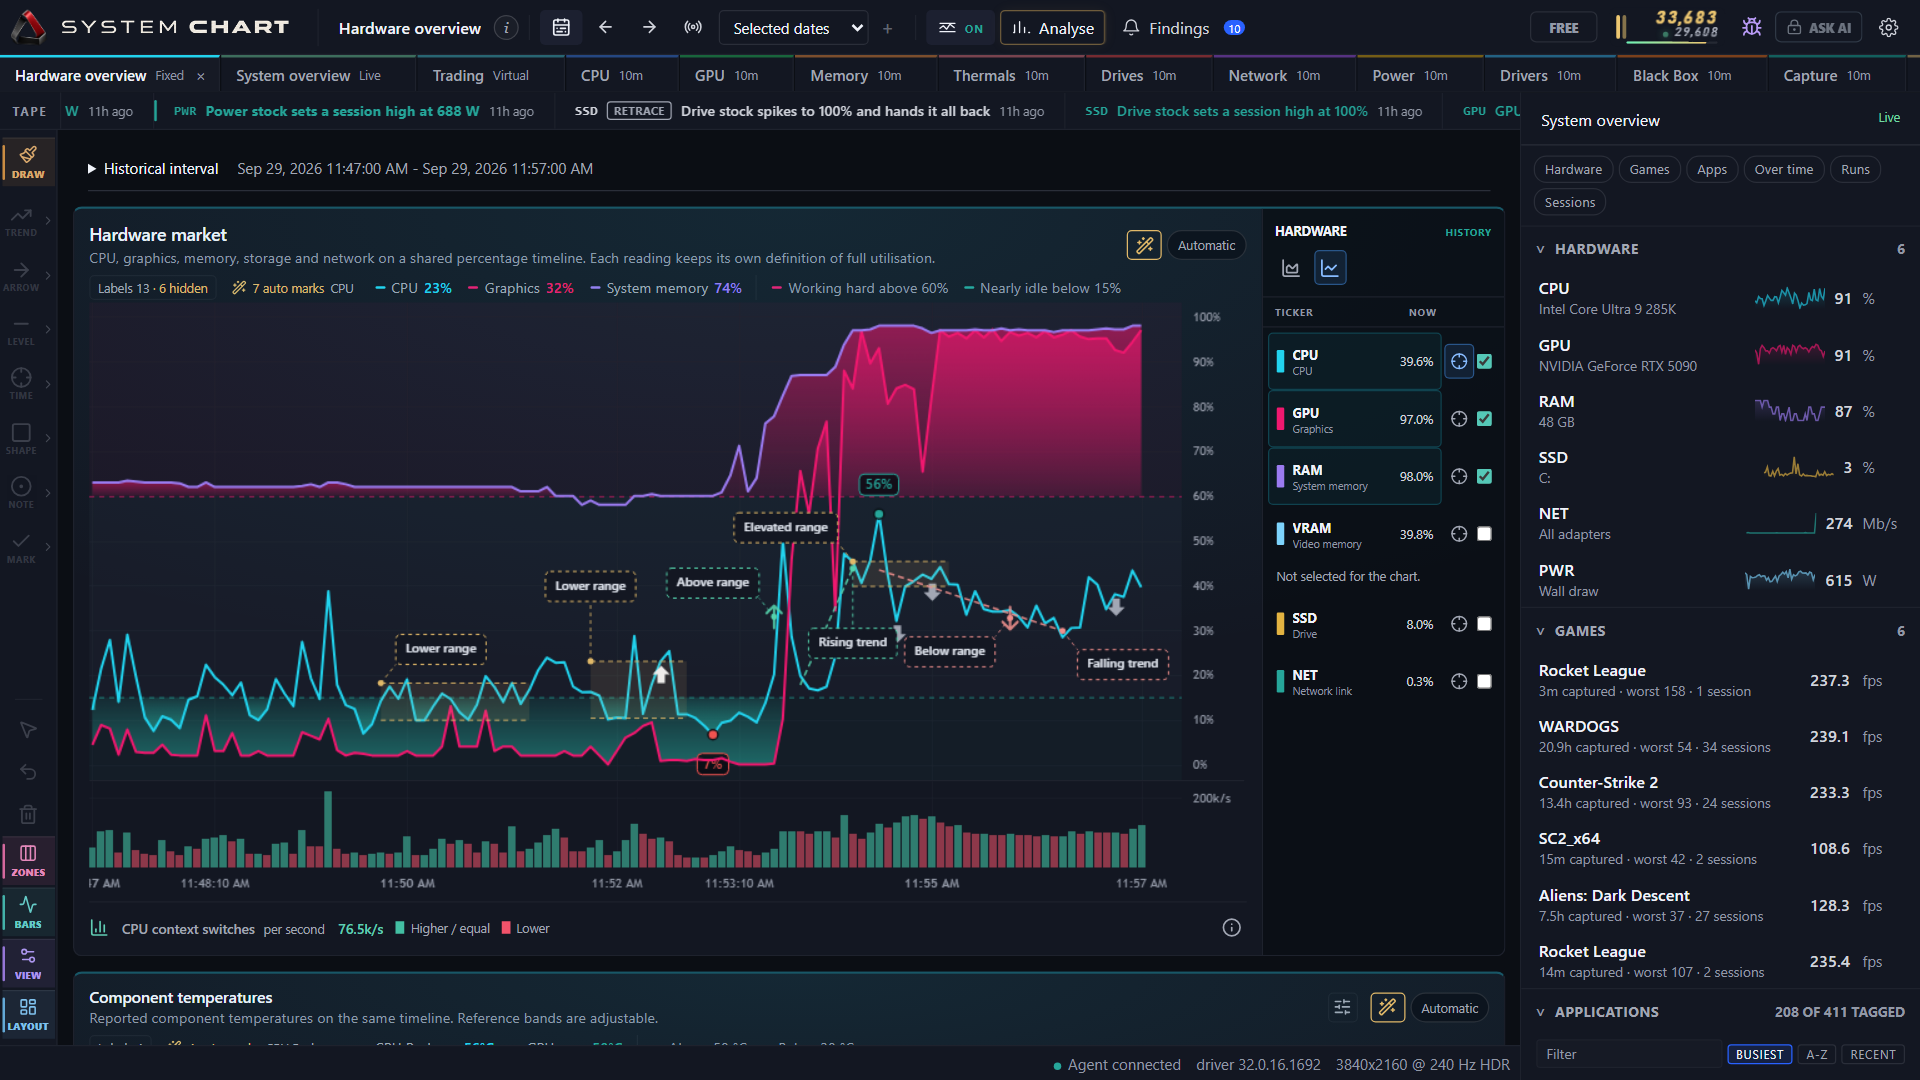Open HISTORY link in hardware panel
Screen dimensions: 1920x1080
[1467, 232]
